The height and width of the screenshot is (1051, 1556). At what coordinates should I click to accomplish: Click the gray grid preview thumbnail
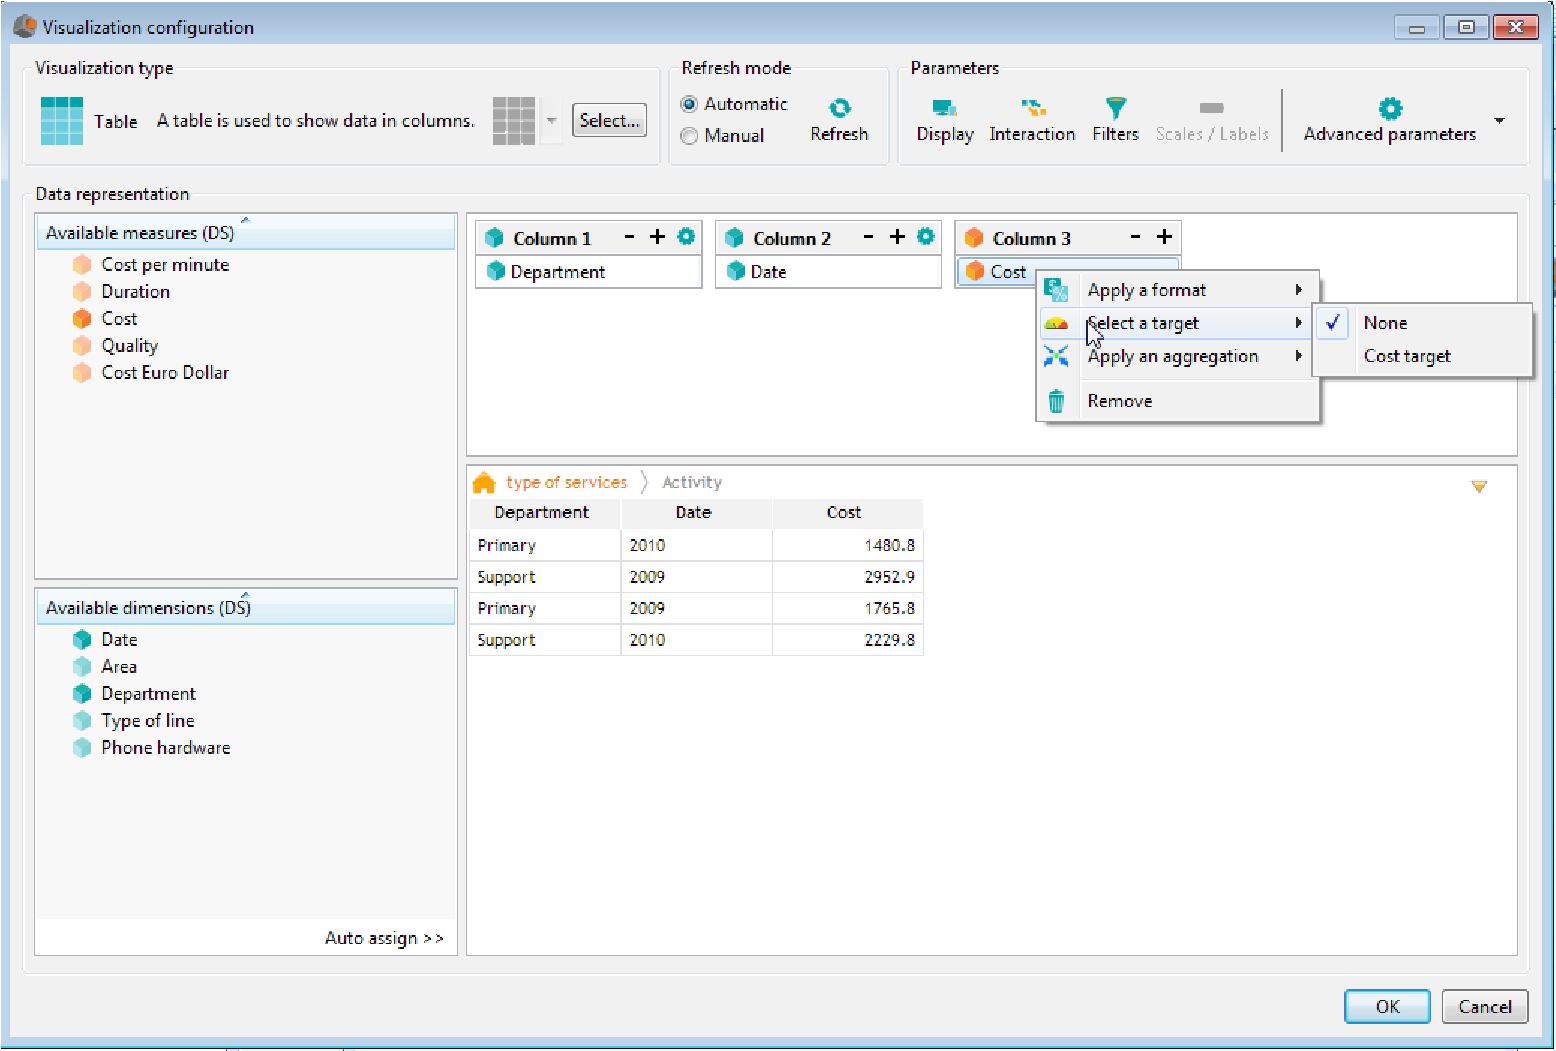coord(514,121)
